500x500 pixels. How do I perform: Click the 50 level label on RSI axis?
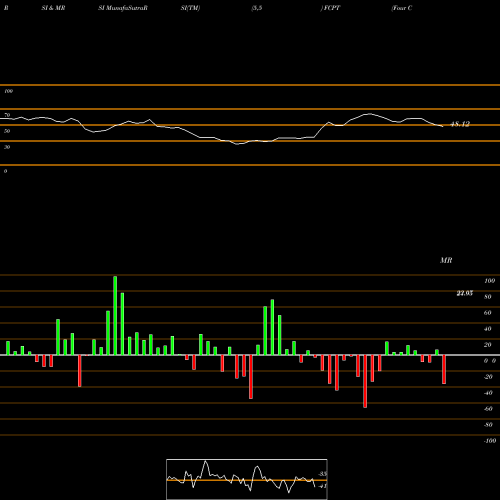(7, 131)
